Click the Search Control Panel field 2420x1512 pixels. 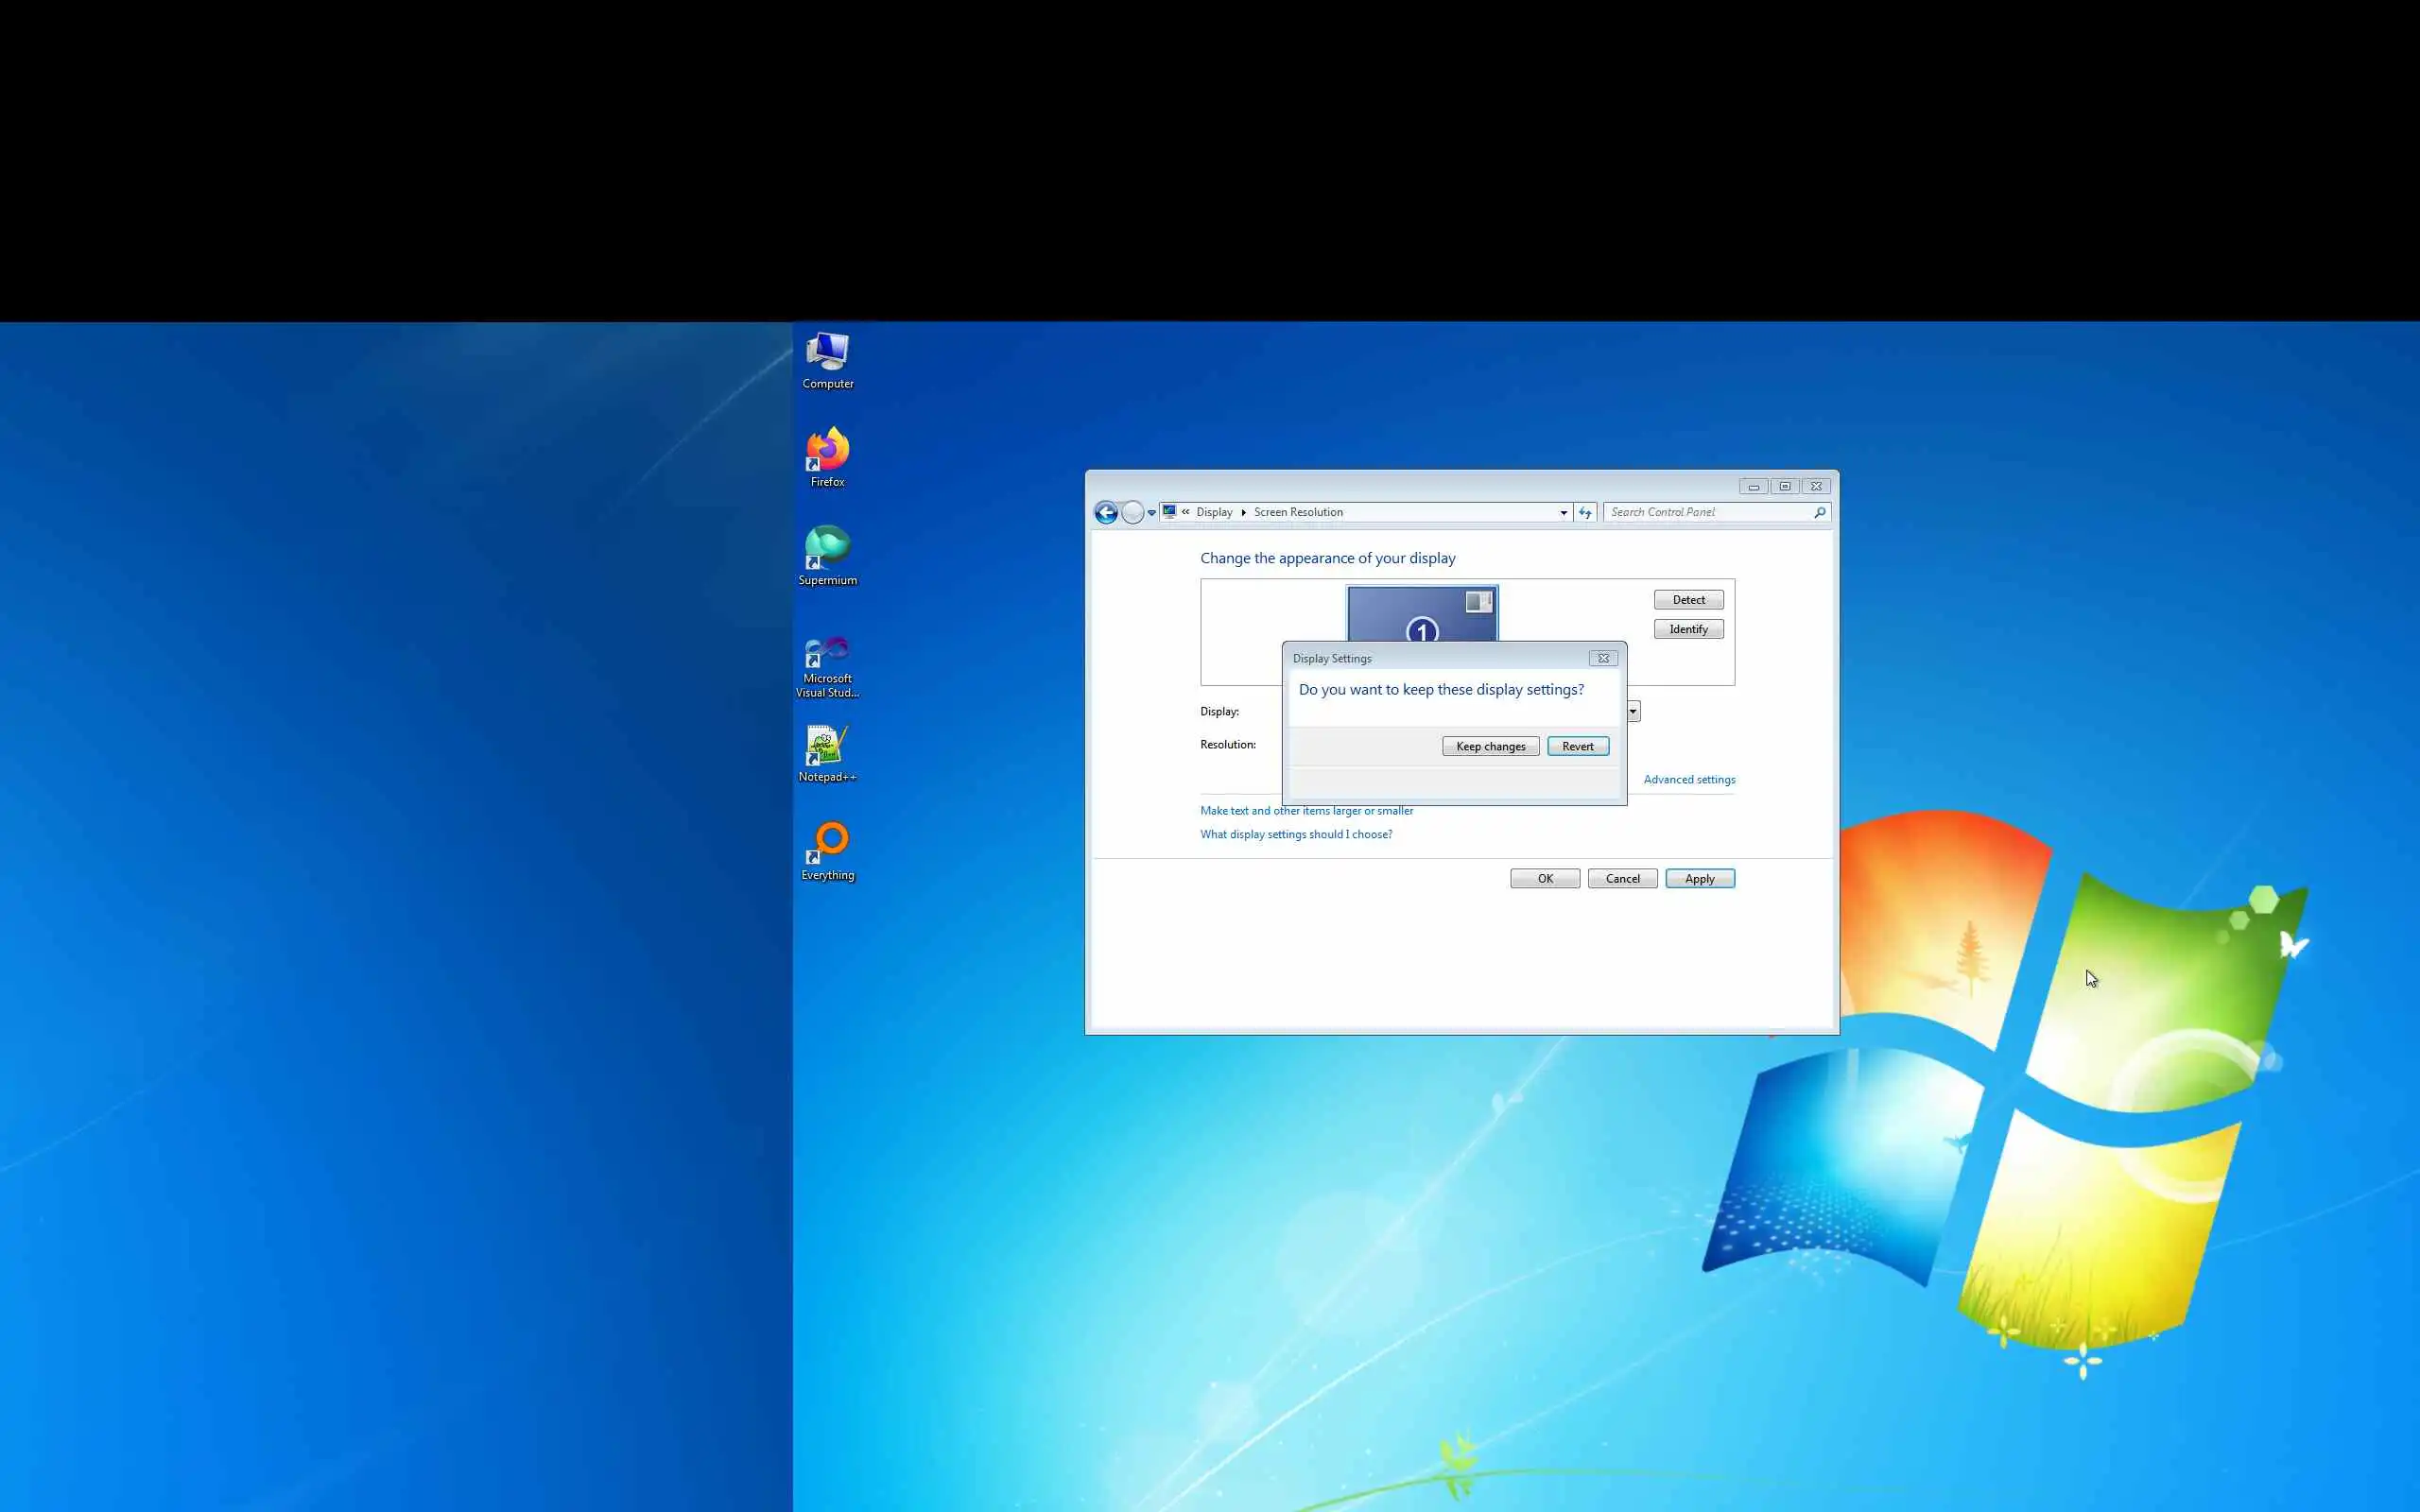1708,512
